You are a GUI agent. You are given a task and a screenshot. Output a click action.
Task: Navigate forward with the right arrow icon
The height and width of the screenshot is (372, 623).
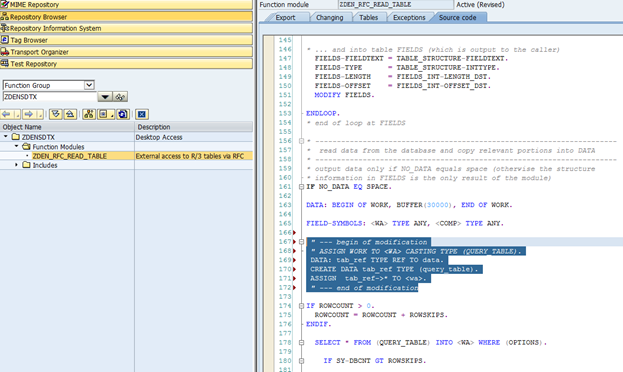(29, 114)
